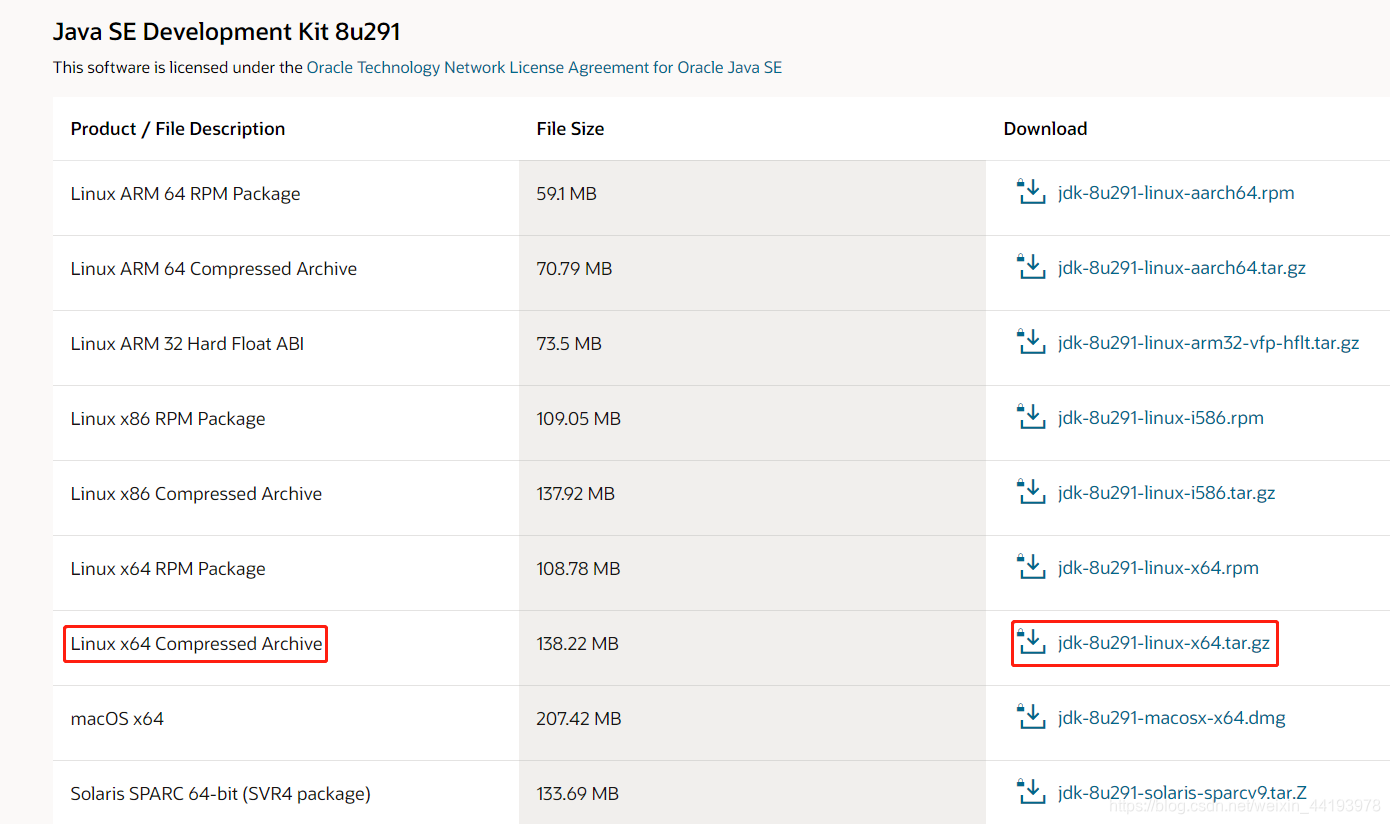This screenshot has width=1390, height=824.
Task: Download jdk-8u291-linux-arm32-vfp-hflt.tar.gz link
Action: click(x=1209, y=343)
